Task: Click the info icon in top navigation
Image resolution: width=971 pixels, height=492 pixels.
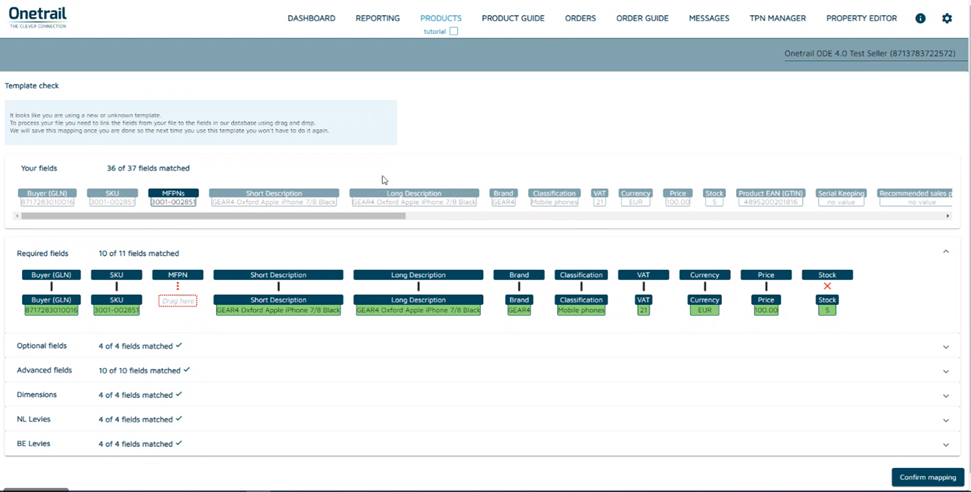Action: pyautogui.click(x=920, y=19)
